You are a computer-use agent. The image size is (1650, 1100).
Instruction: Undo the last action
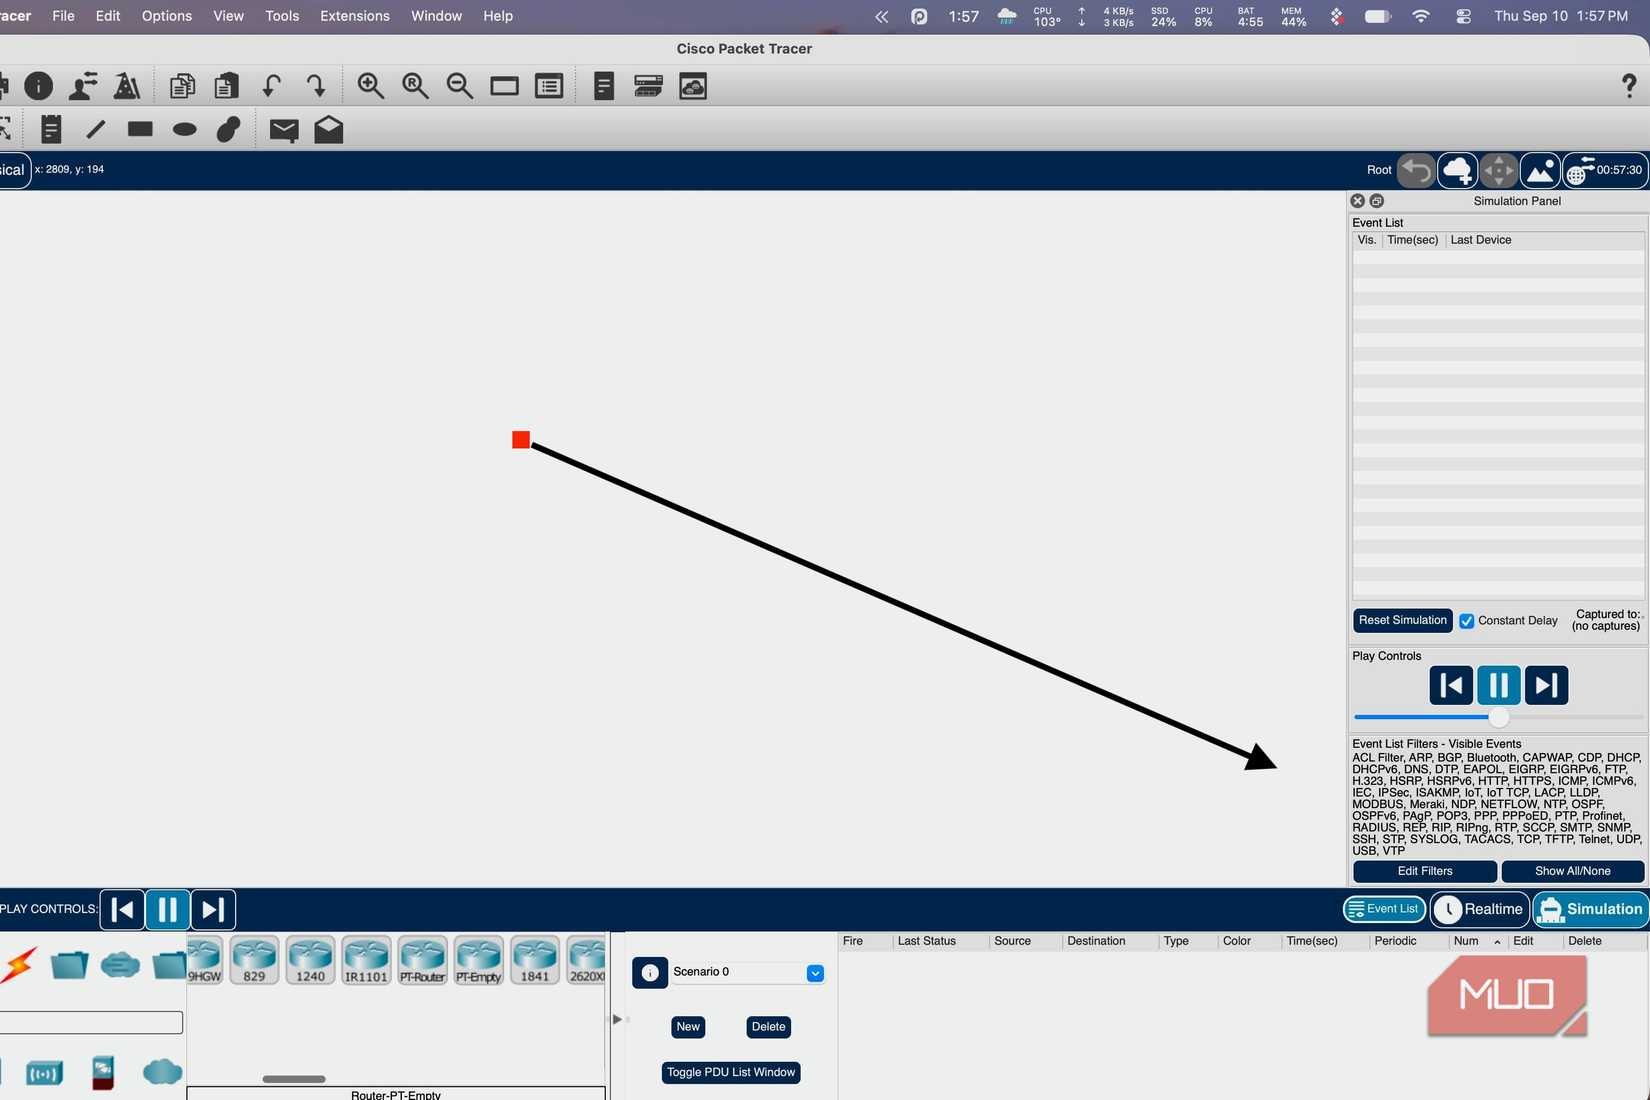271,86
